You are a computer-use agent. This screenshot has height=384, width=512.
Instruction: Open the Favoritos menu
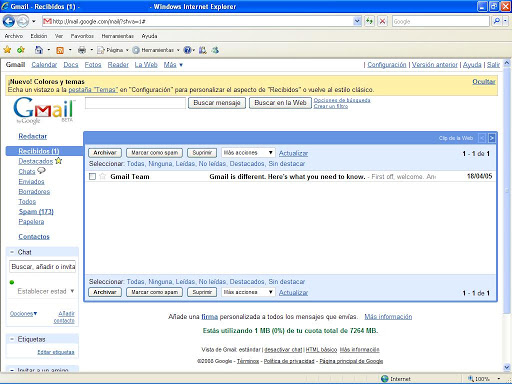coord(82,36)
